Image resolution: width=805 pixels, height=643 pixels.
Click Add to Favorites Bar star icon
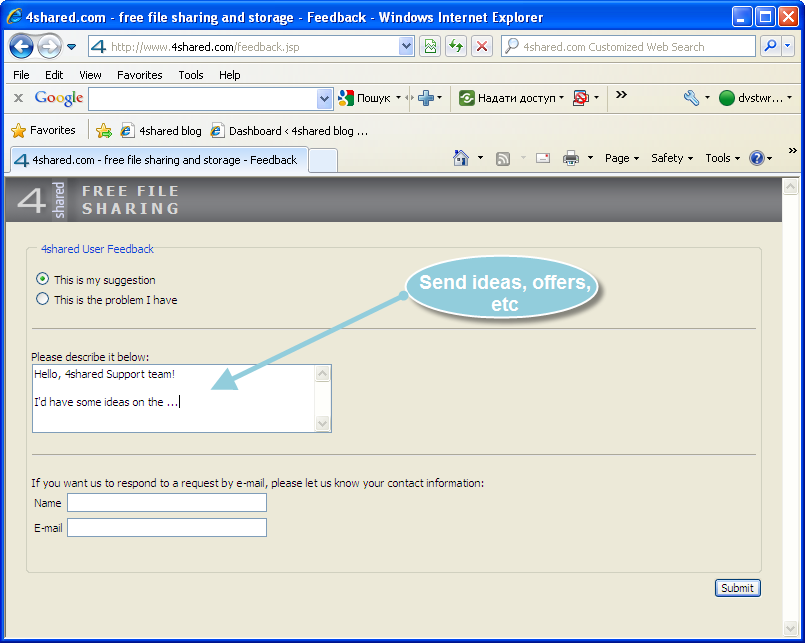click(104, 131)
